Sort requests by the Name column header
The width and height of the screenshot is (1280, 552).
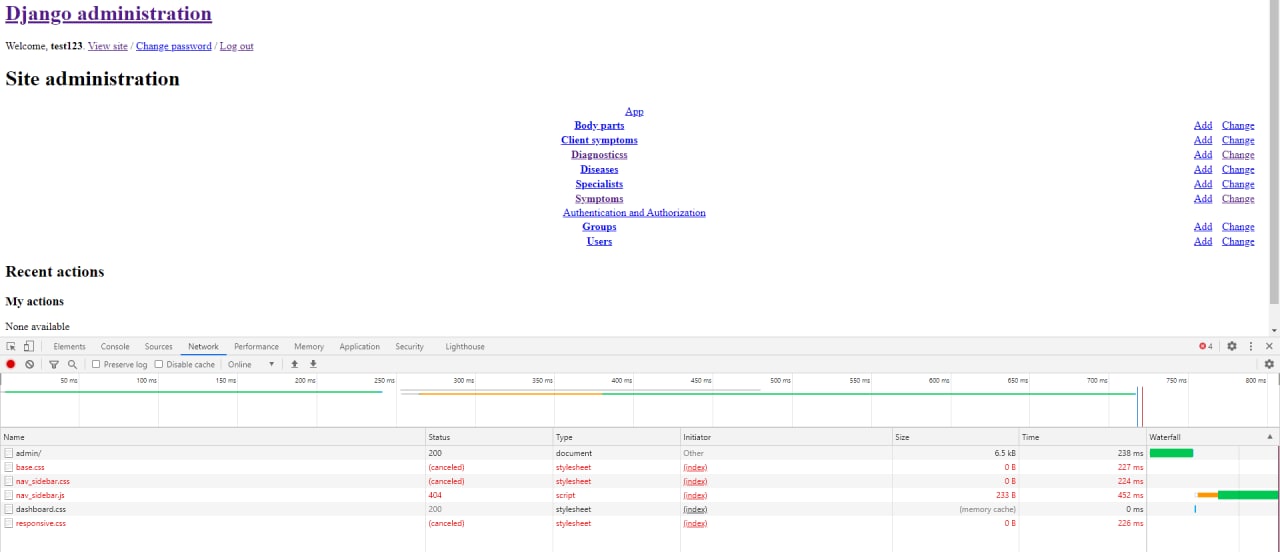pyautogui.click(x=213, y=437)
